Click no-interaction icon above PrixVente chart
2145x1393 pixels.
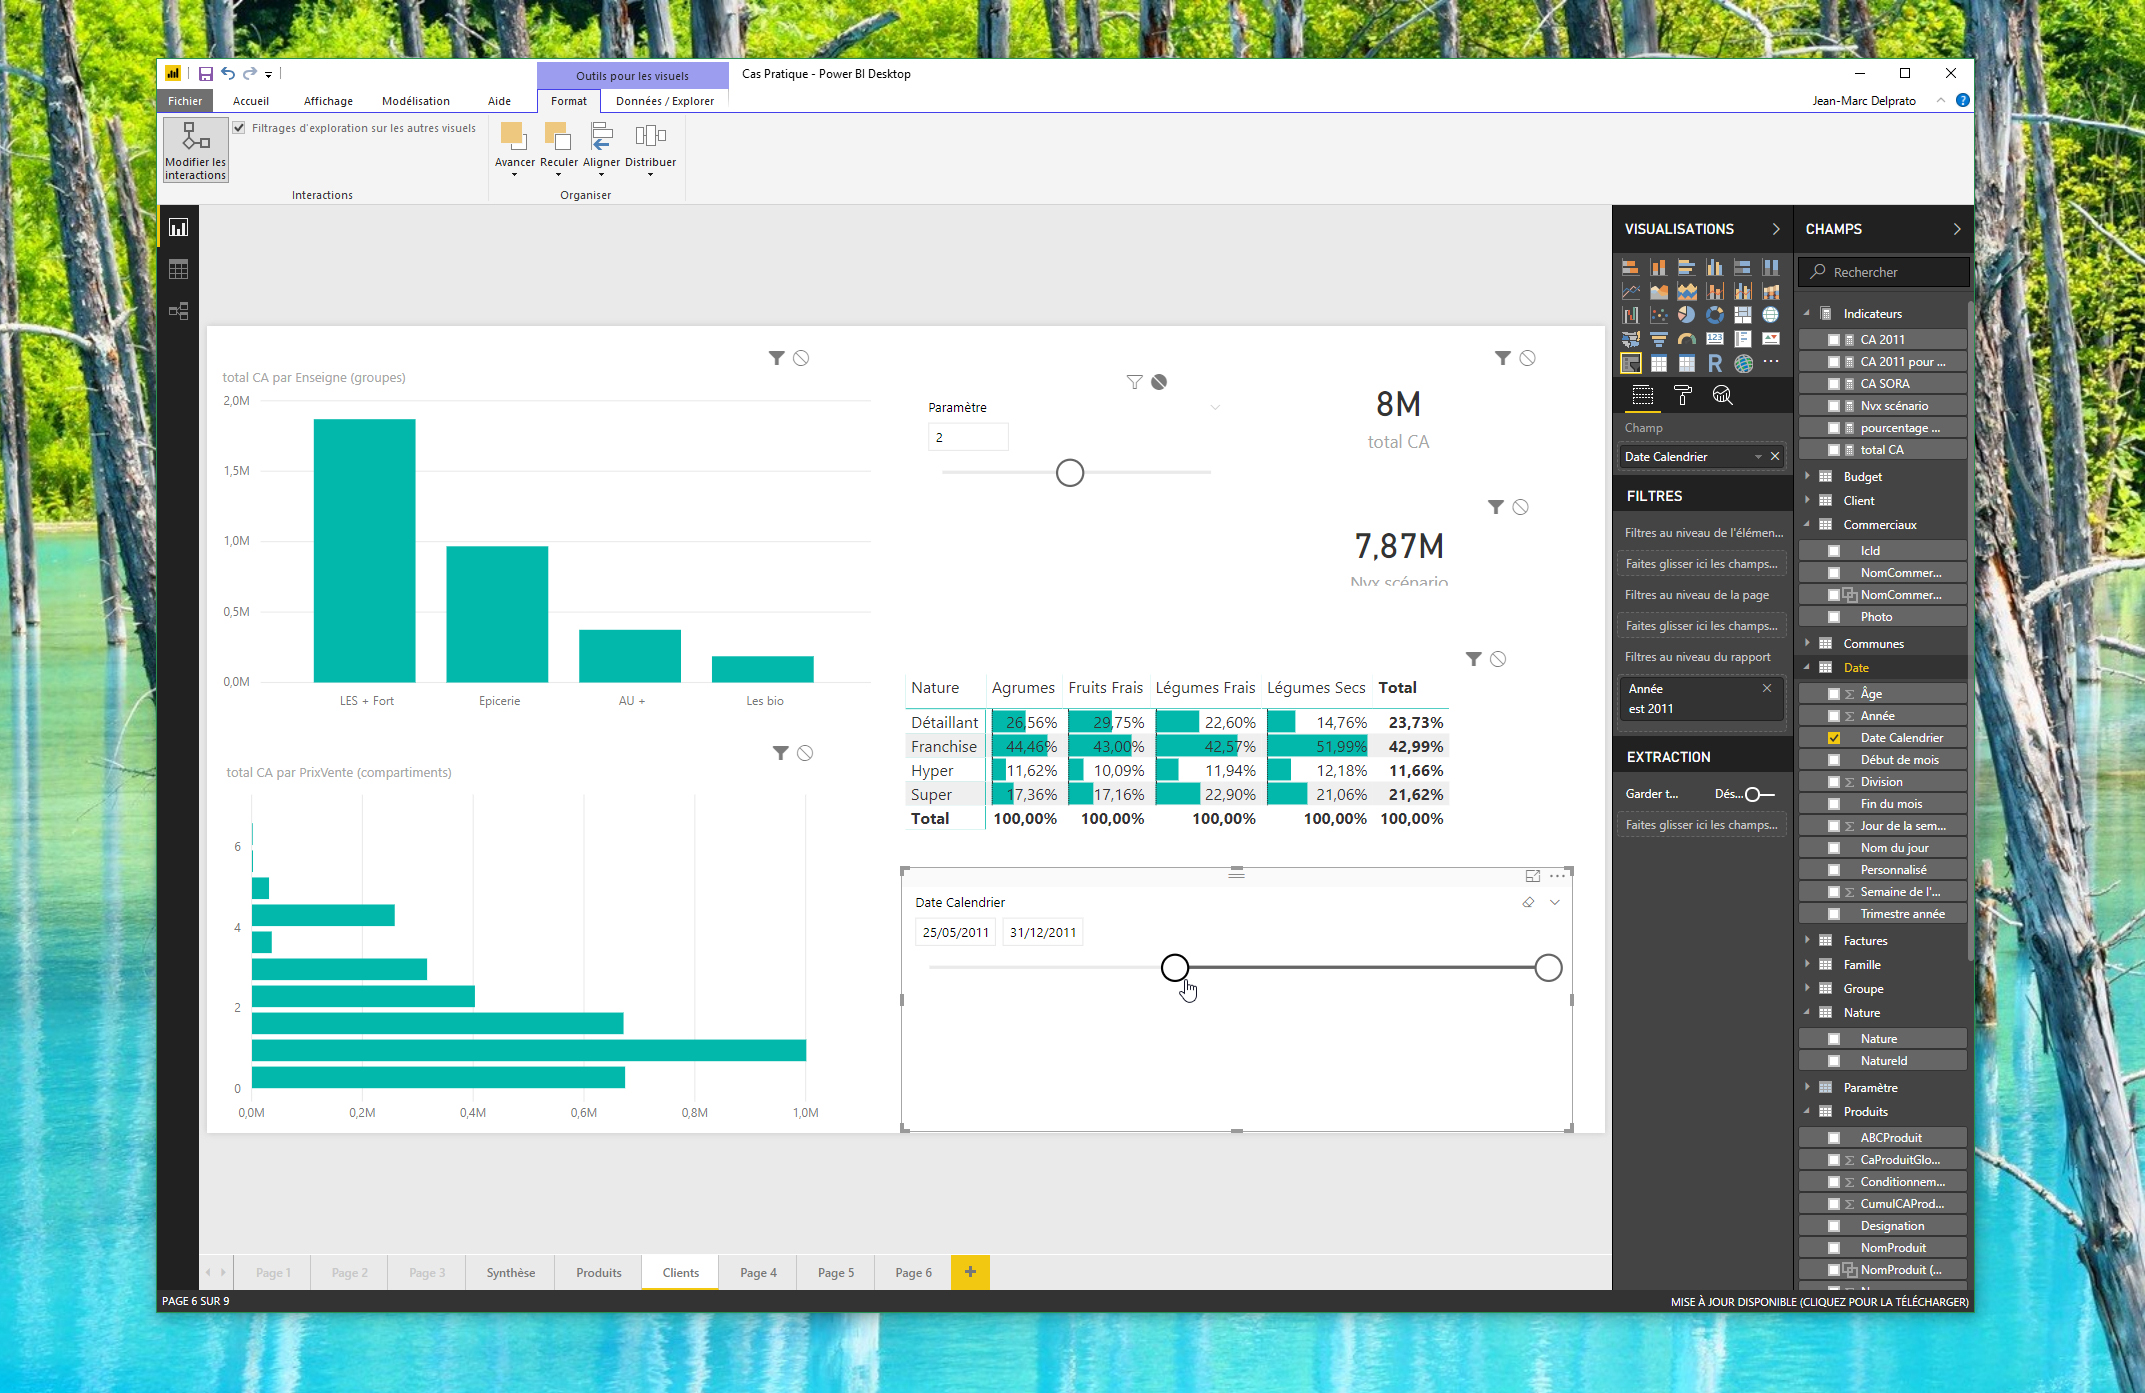(804, 753)
